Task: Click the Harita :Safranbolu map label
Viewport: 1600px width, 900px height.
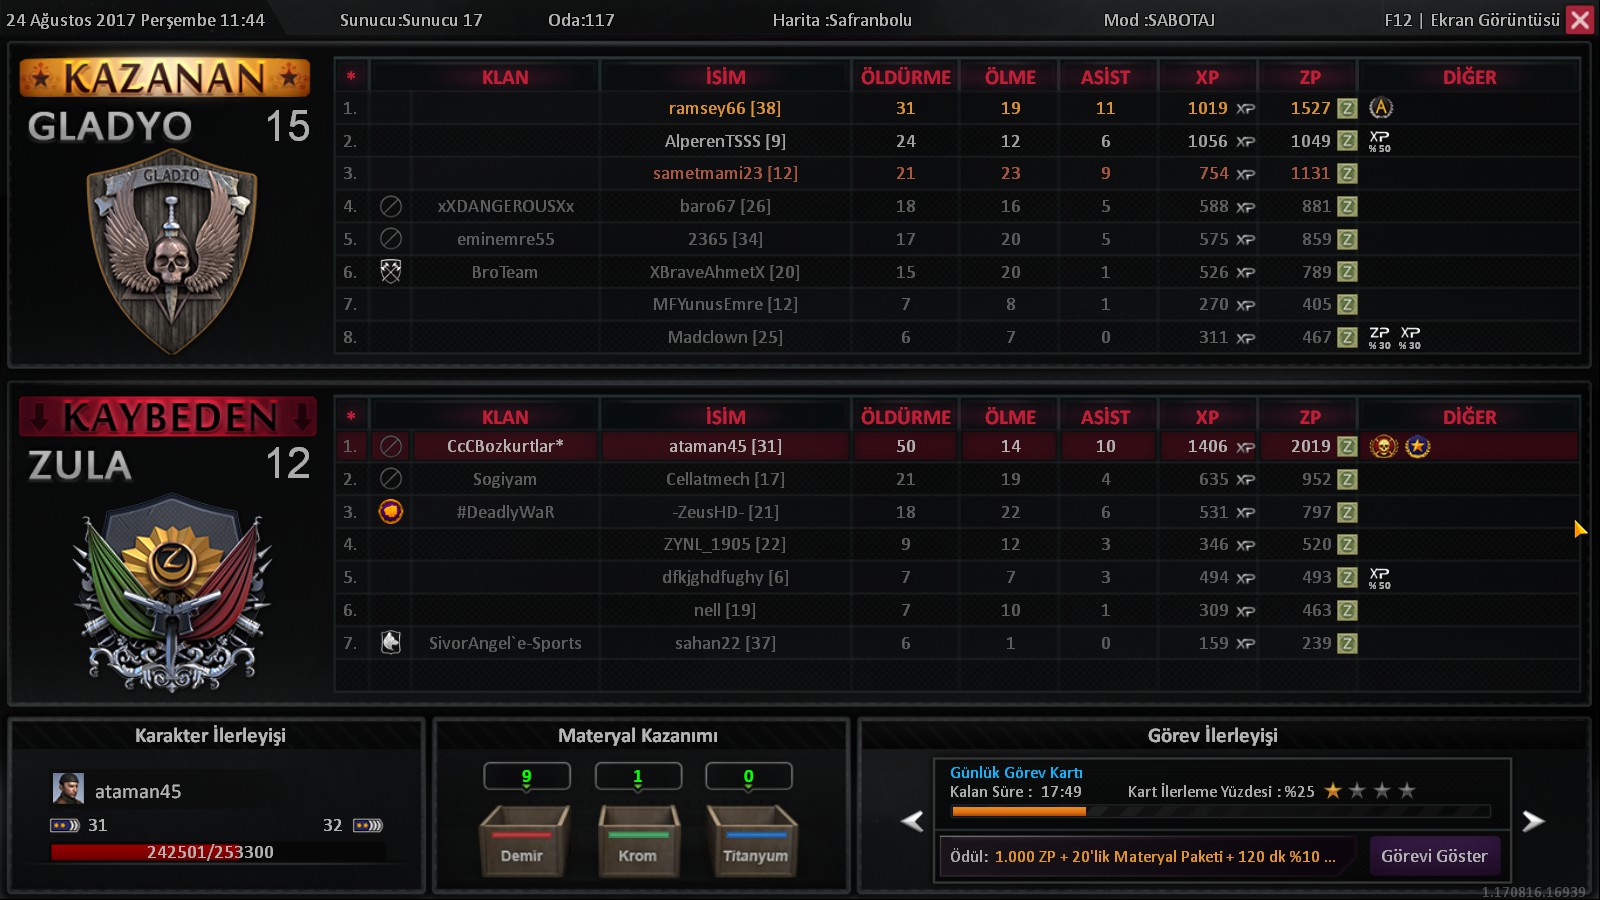Action: (x=842, y=20)
